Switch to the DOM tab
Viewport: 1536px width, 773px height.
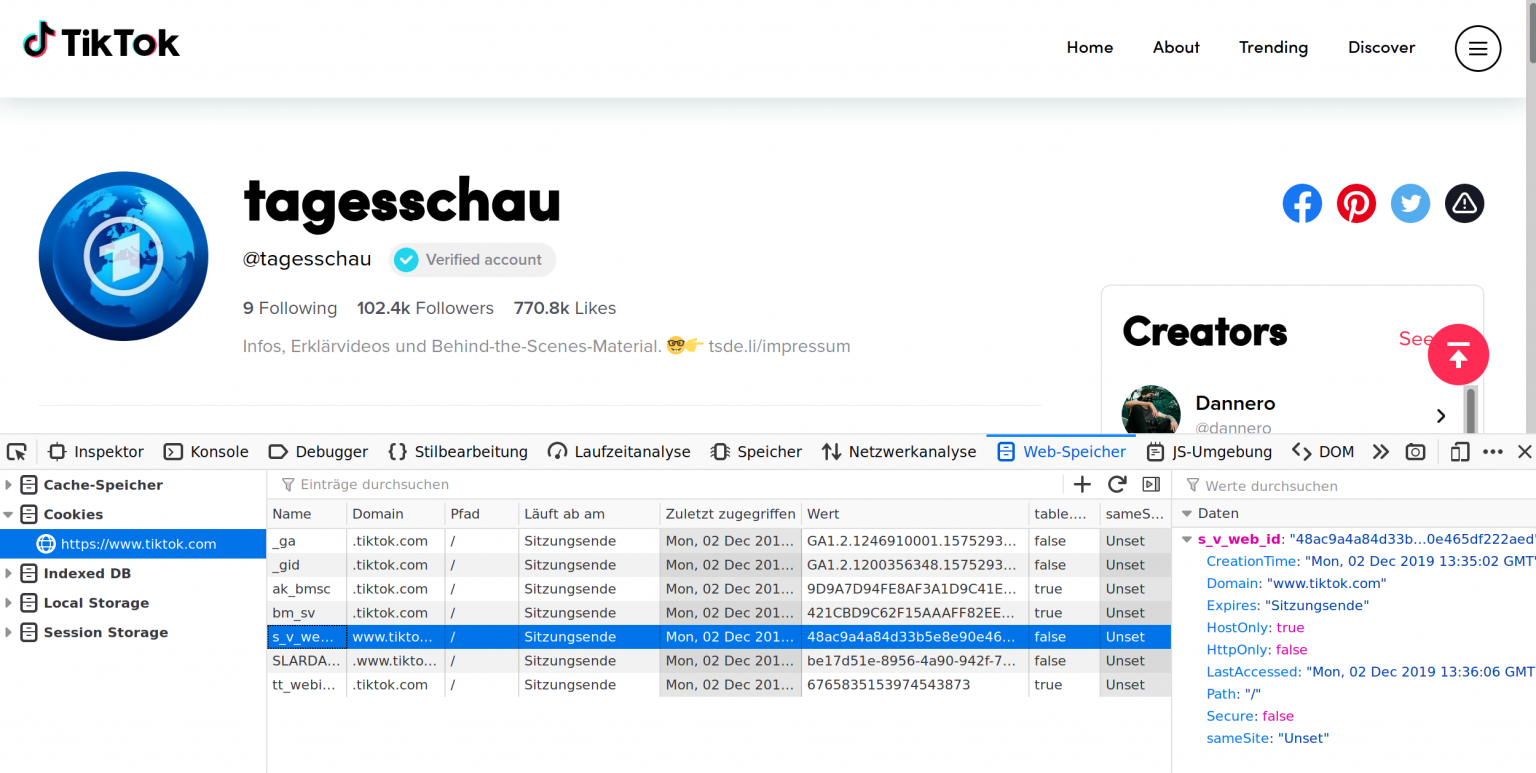(1323, 451)
